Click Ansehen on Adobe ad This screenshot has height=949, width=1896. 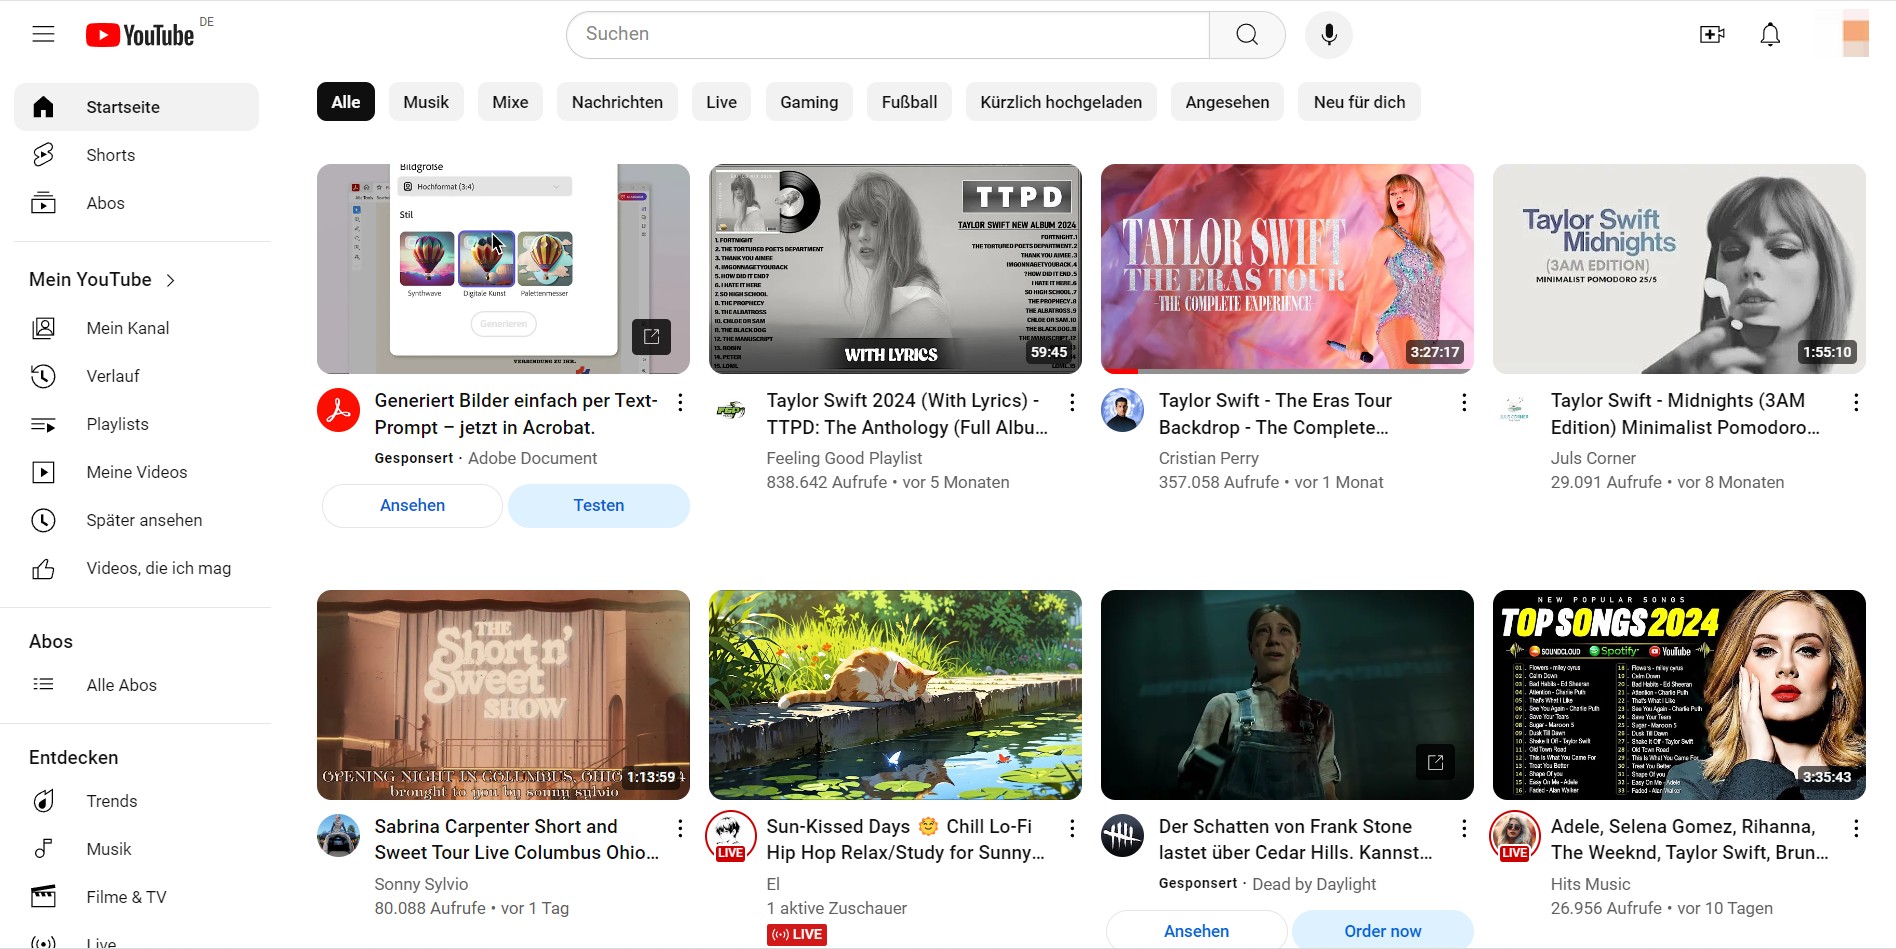click(412, 506)
